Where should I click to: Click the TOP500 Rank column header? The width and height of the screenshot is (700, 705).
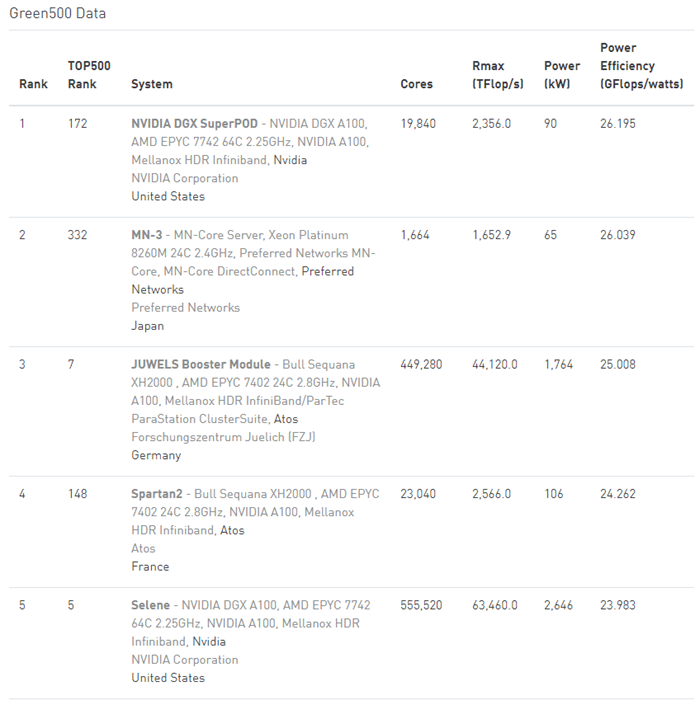pos(88,75)
